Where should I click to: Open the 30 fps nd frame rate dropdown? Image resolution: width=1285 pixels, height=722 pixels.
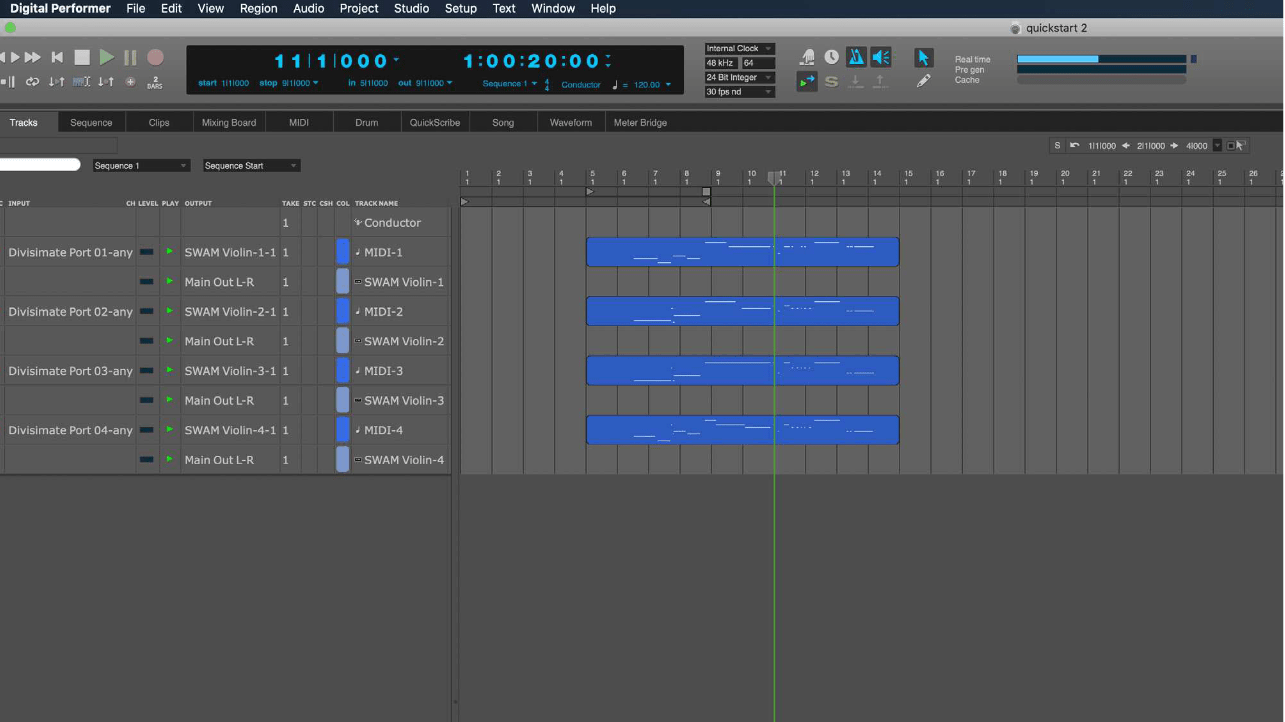(x=739, y=92)
